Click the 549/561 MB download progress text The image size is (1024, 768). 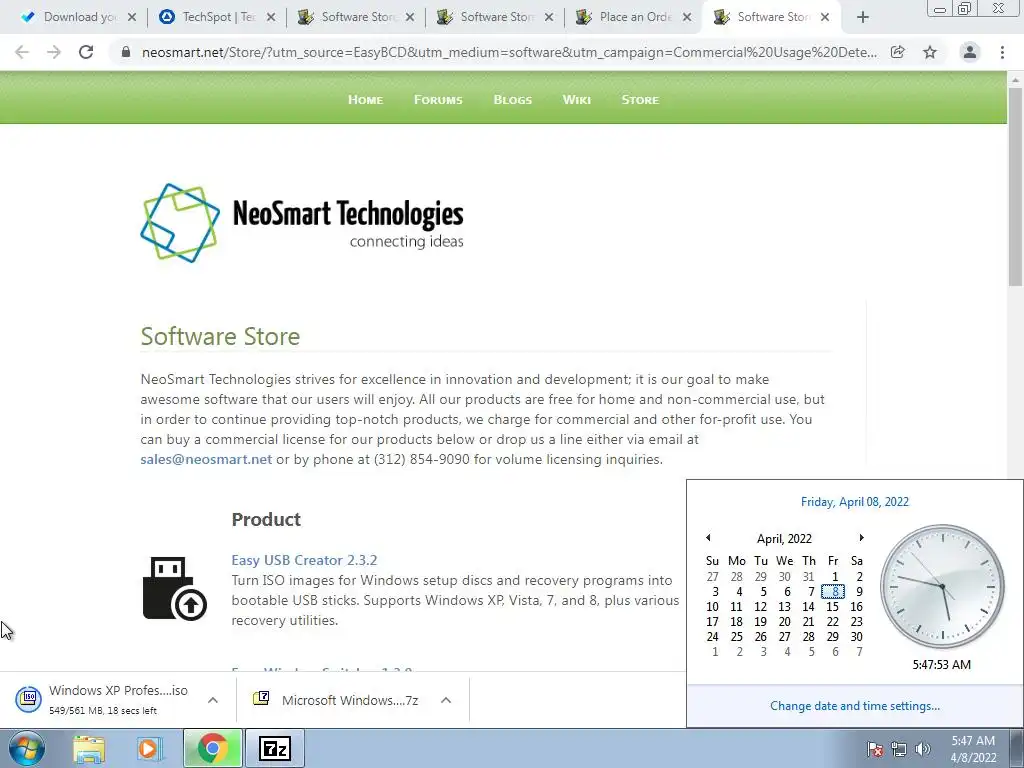103,711
